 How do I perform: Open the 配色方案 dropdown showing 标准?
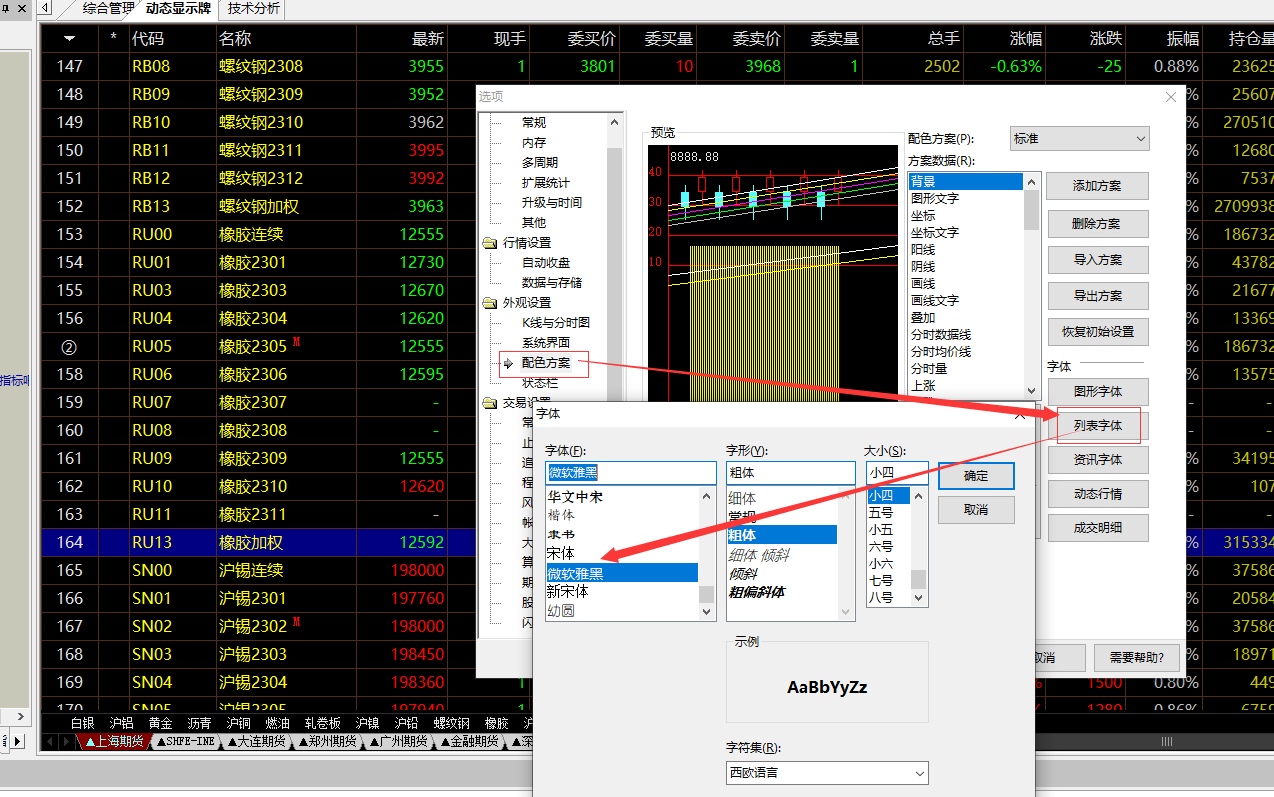(1079, 138)
